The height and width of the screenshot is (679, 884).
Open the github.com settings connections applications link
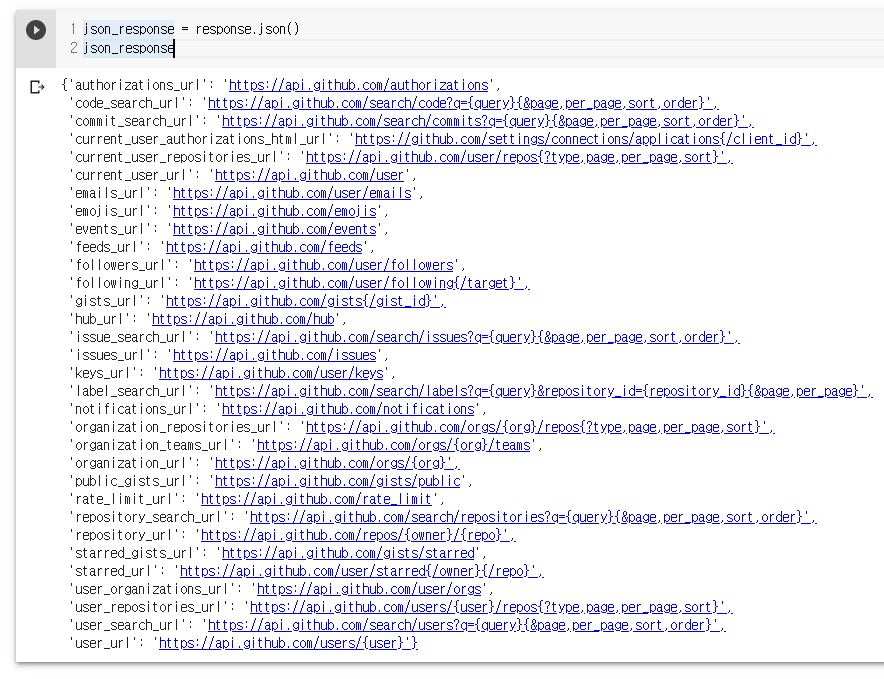[585, 139]
